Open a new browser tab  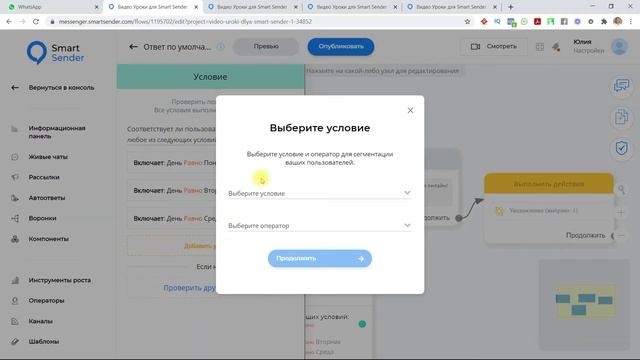[x=511, y=7]
